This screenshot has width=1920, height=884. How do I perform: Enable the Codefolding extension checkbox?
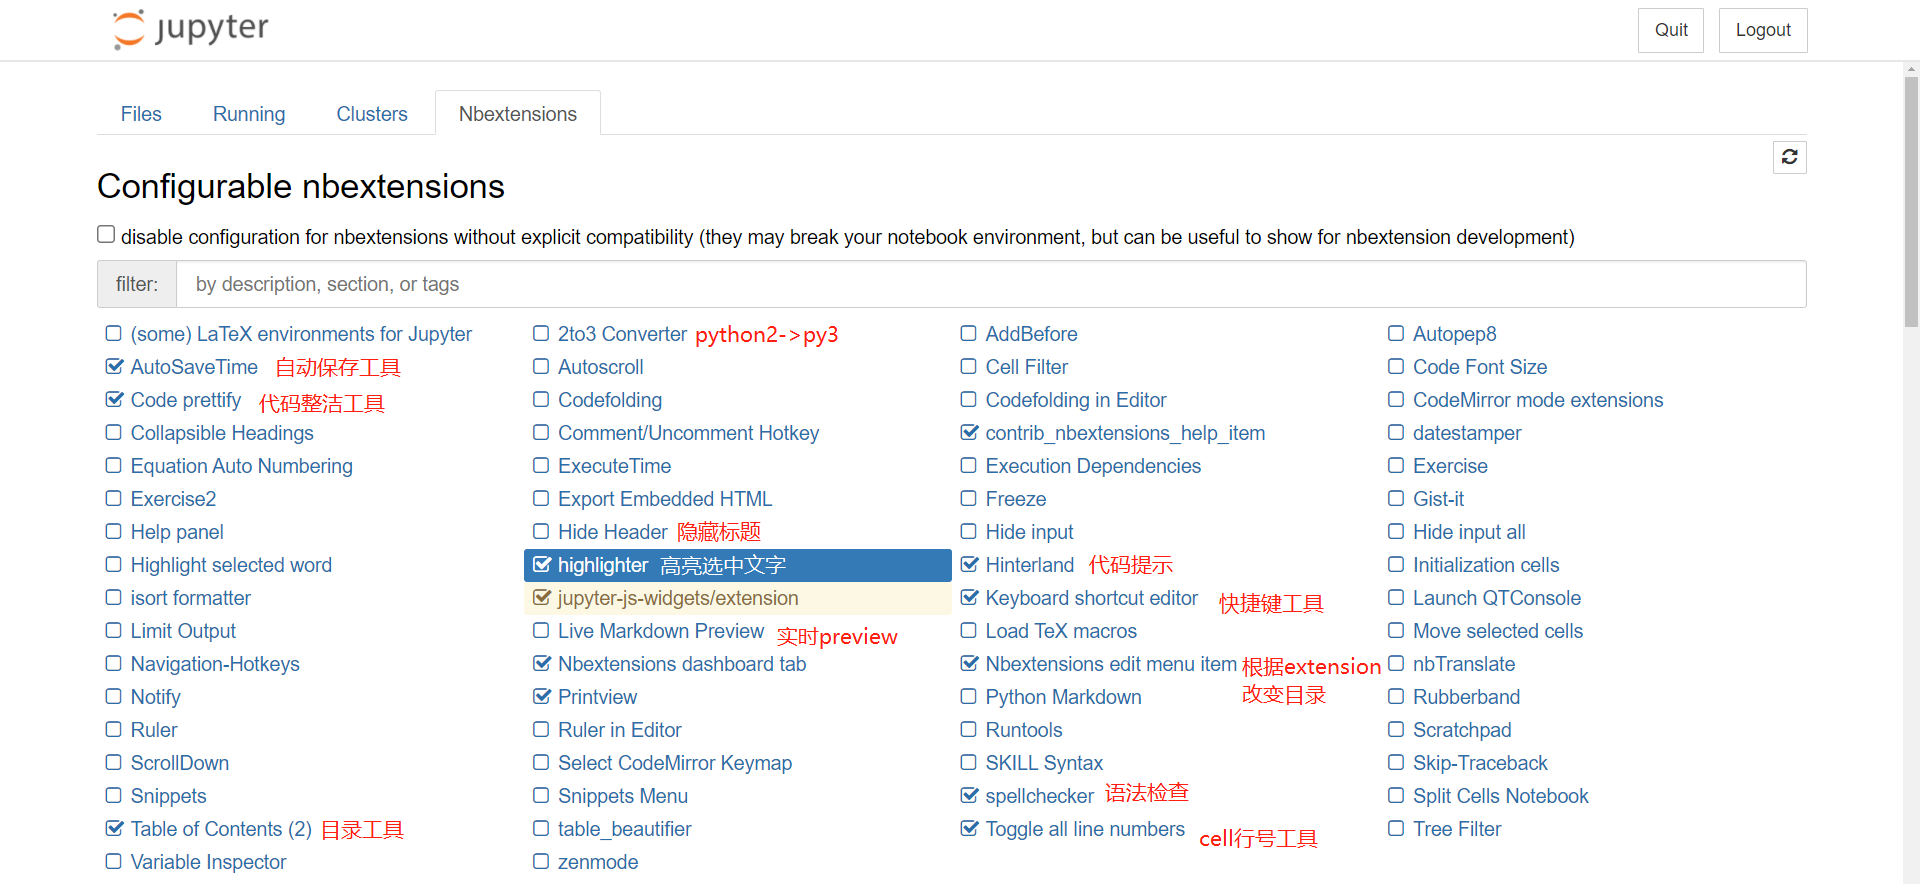pos(541,400)
